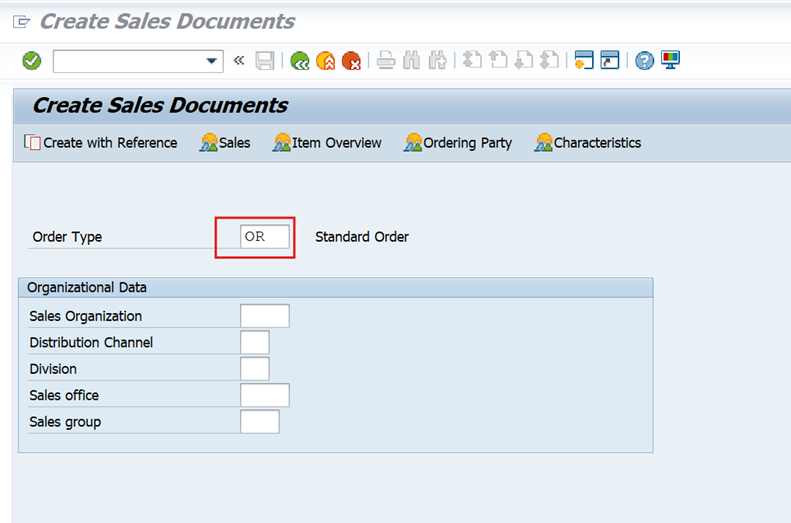Click the green Enter checkmark icon
This screenshot has height=523, width=791.
pos(32,61)
